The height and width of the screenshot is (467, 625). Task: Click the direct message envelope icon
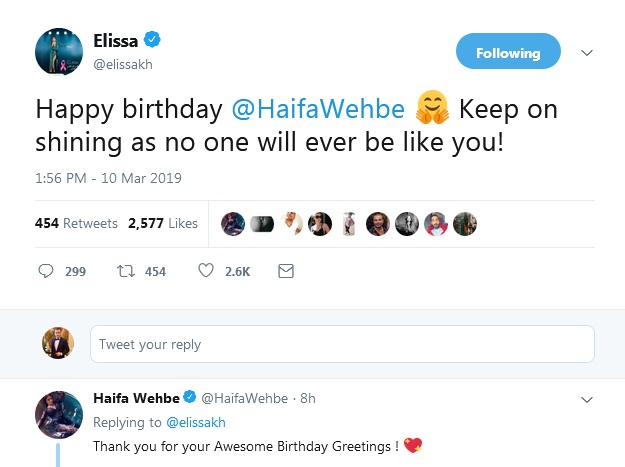285,271
